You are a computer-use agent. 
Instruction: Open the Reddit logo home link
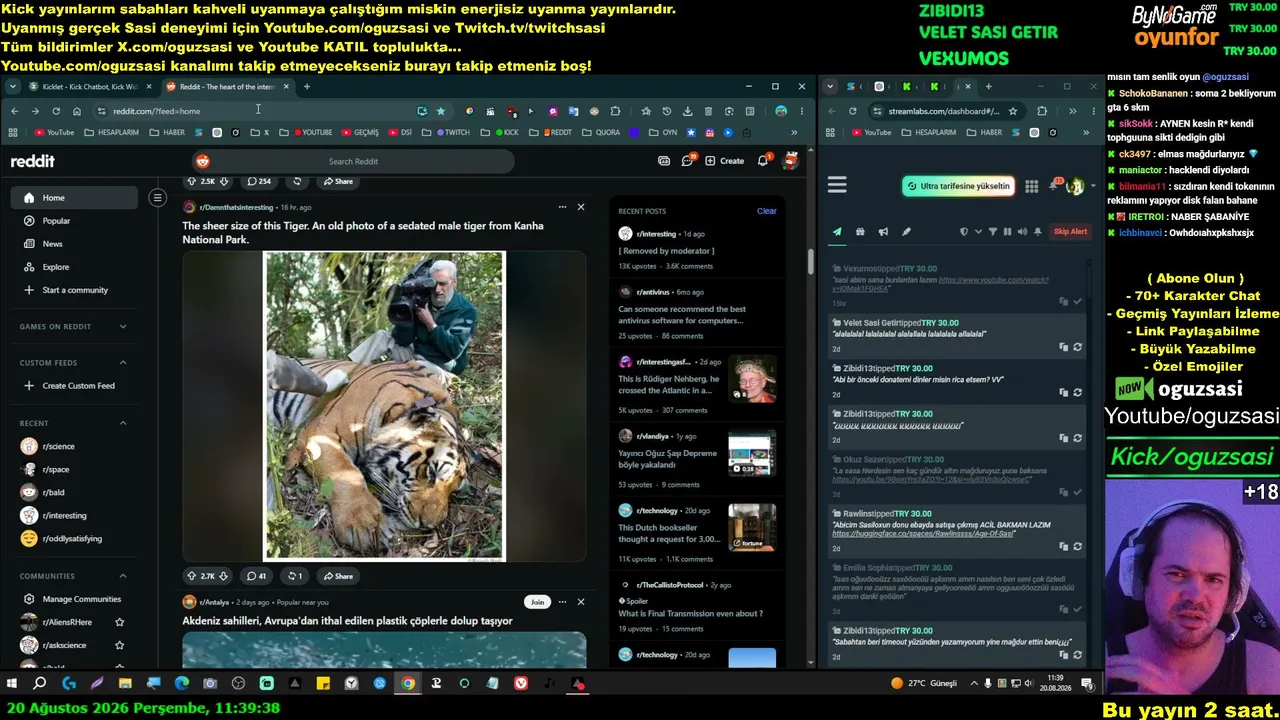pos(33,161)
